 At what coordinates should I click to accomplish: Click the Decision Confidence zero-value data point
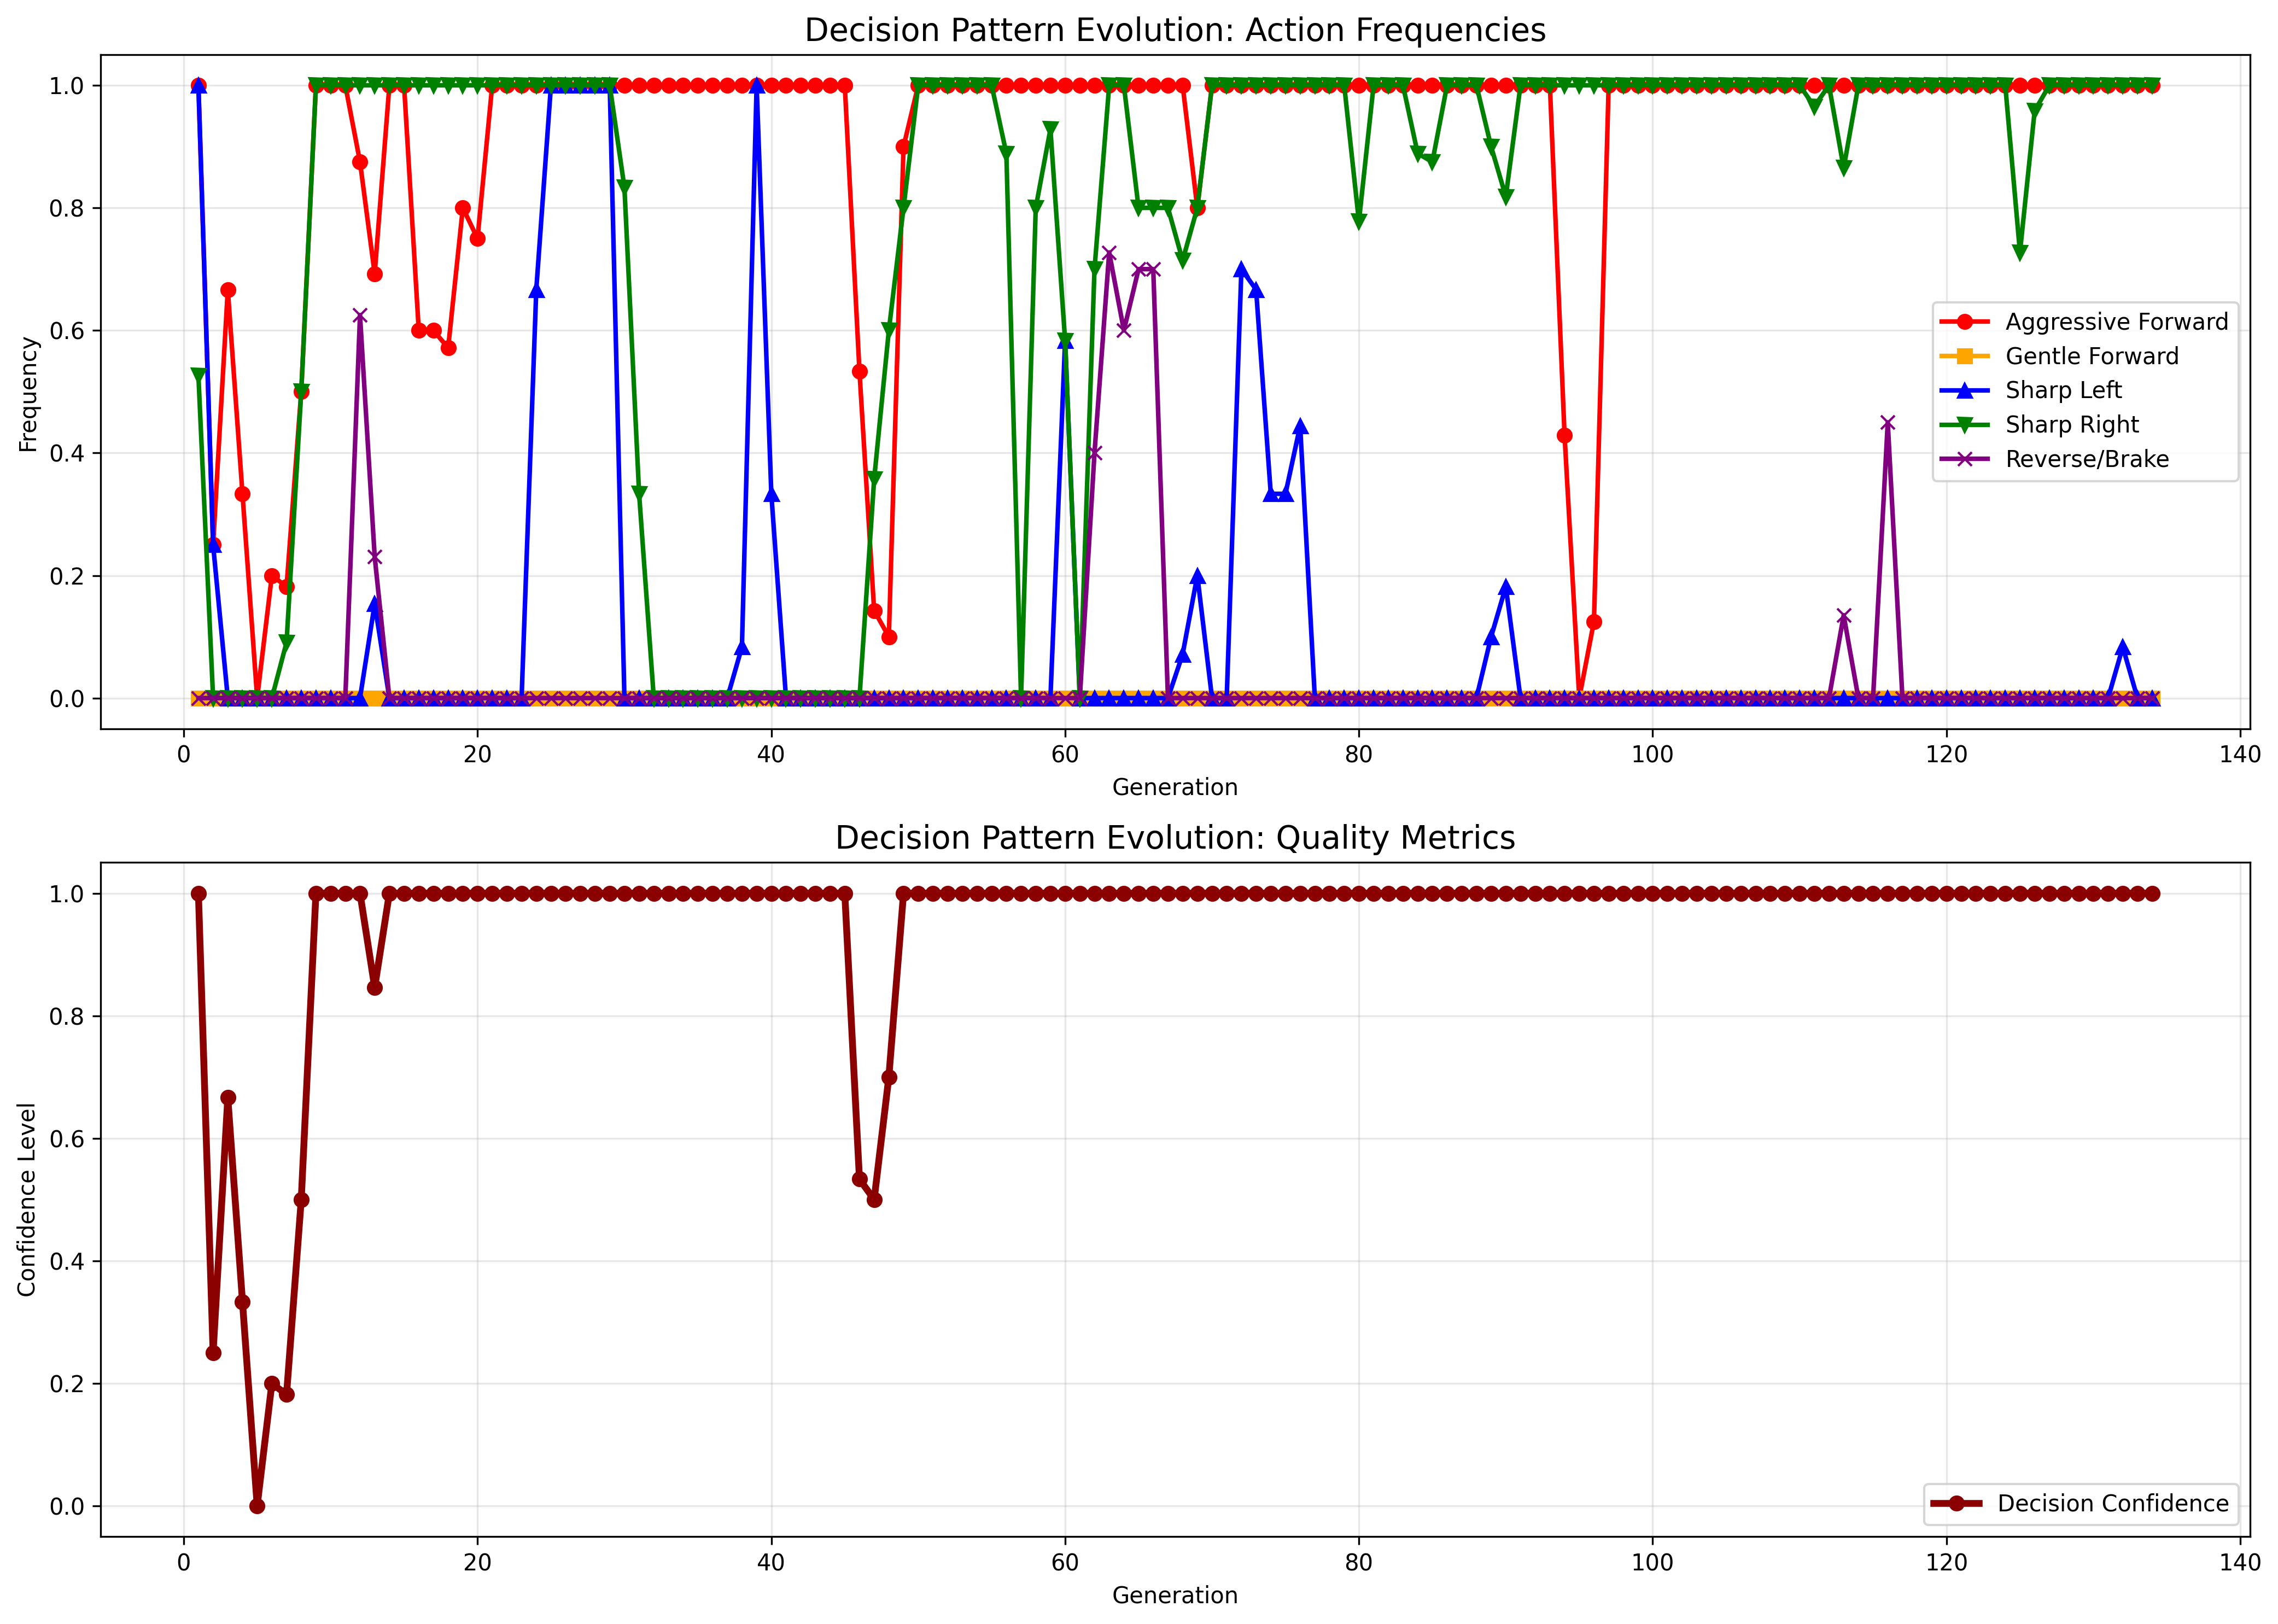tap(257, 1506)
